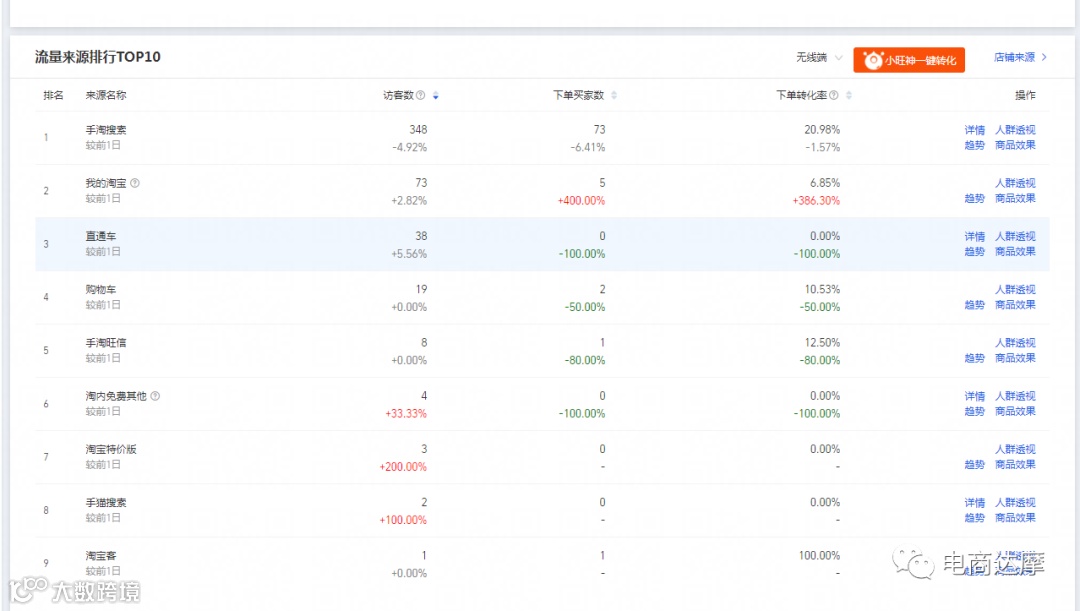
Task: Open 趋势 for 淘宝特价版 row
Action: 975,464
